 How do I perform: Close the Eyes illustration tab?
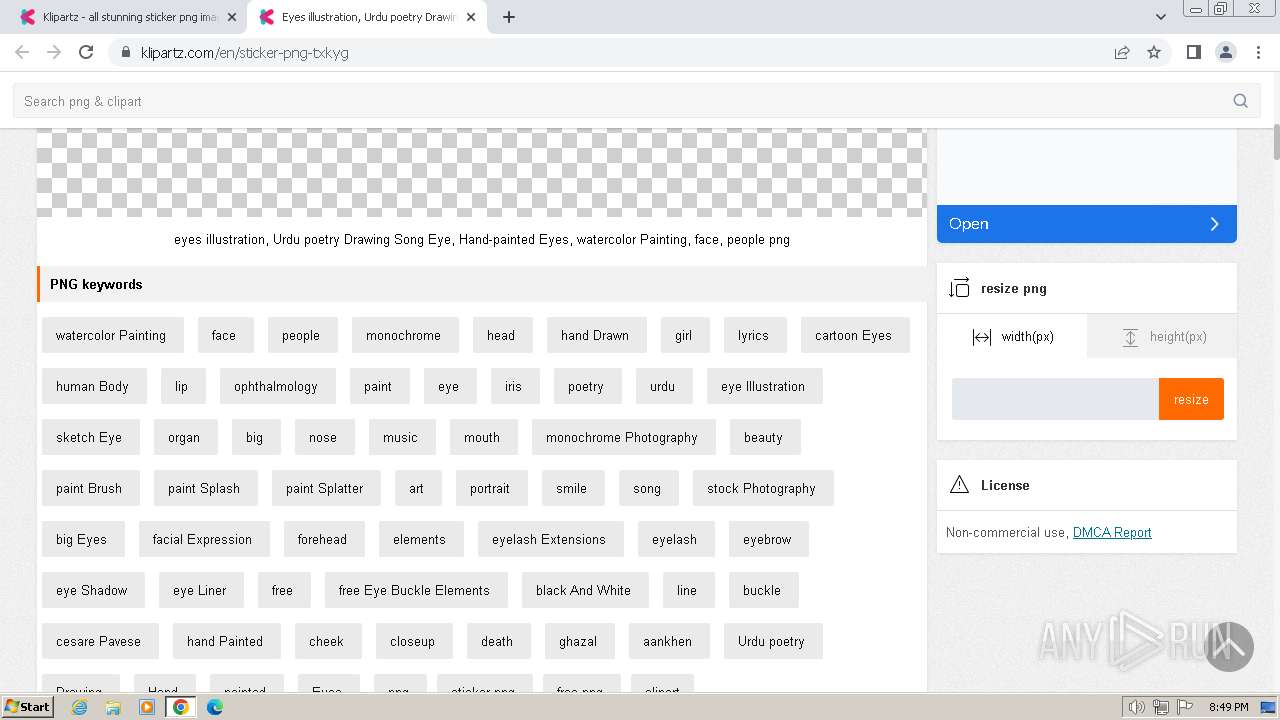pyautogui.click(x=470, y=17)
